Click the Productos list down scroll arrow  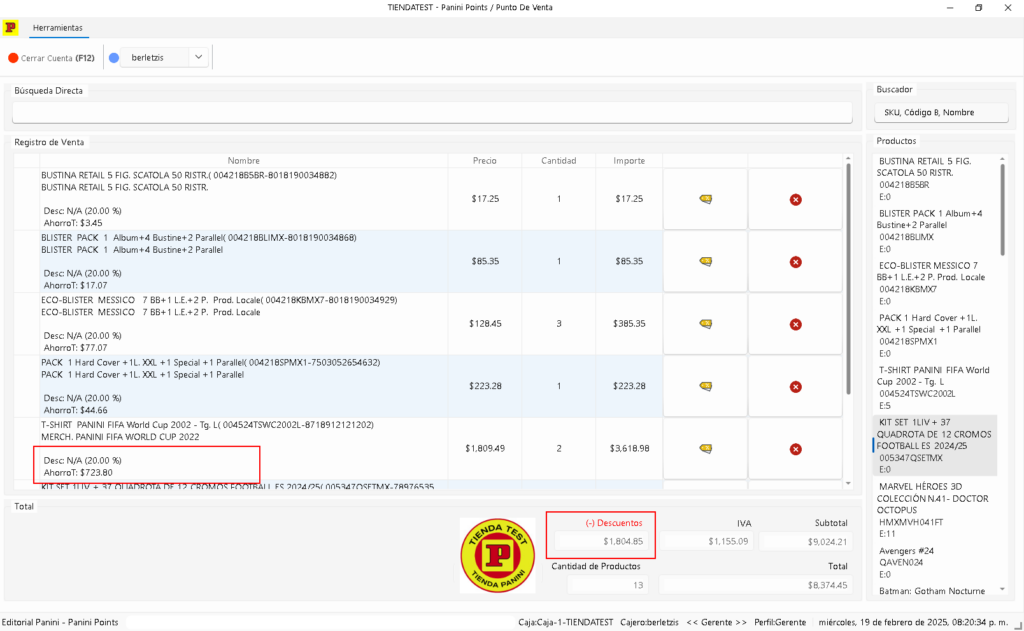coord(1002,590)
